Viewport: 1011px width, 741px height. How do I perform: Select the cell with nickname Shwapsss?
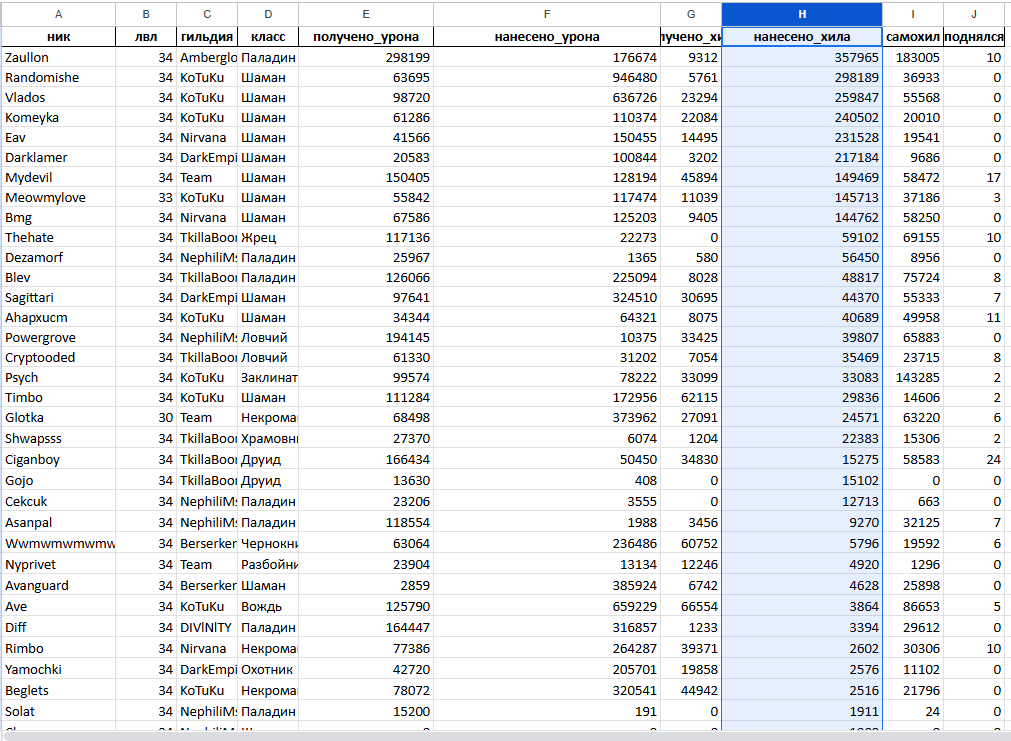point(58,439)
